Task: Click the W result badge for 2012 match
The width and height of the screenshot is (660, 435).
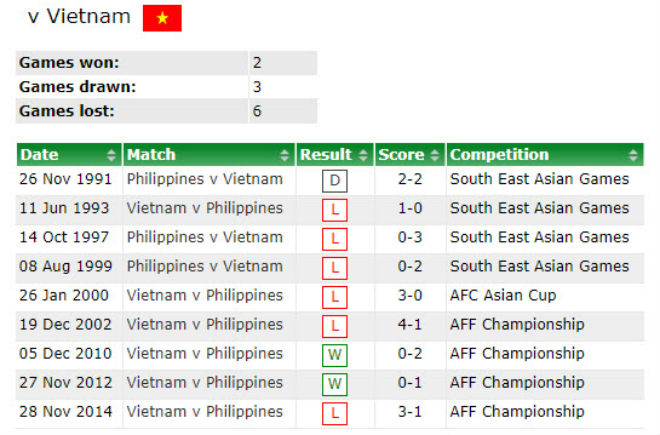Action: tap(333, 385)
